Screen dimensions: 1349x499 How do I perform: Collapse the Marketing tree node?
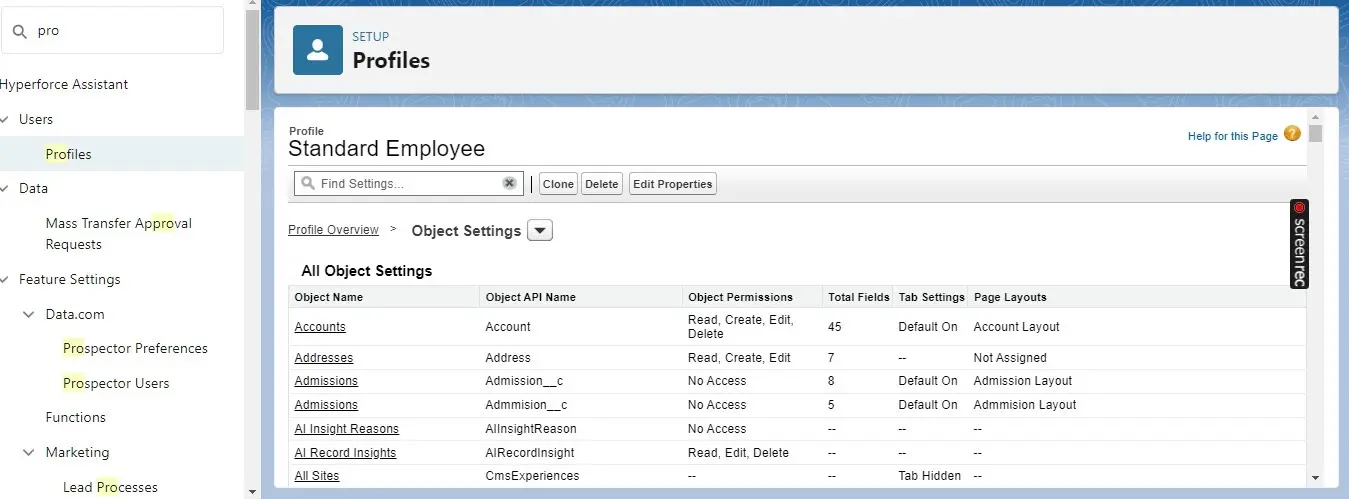click(x=29, y=453)
